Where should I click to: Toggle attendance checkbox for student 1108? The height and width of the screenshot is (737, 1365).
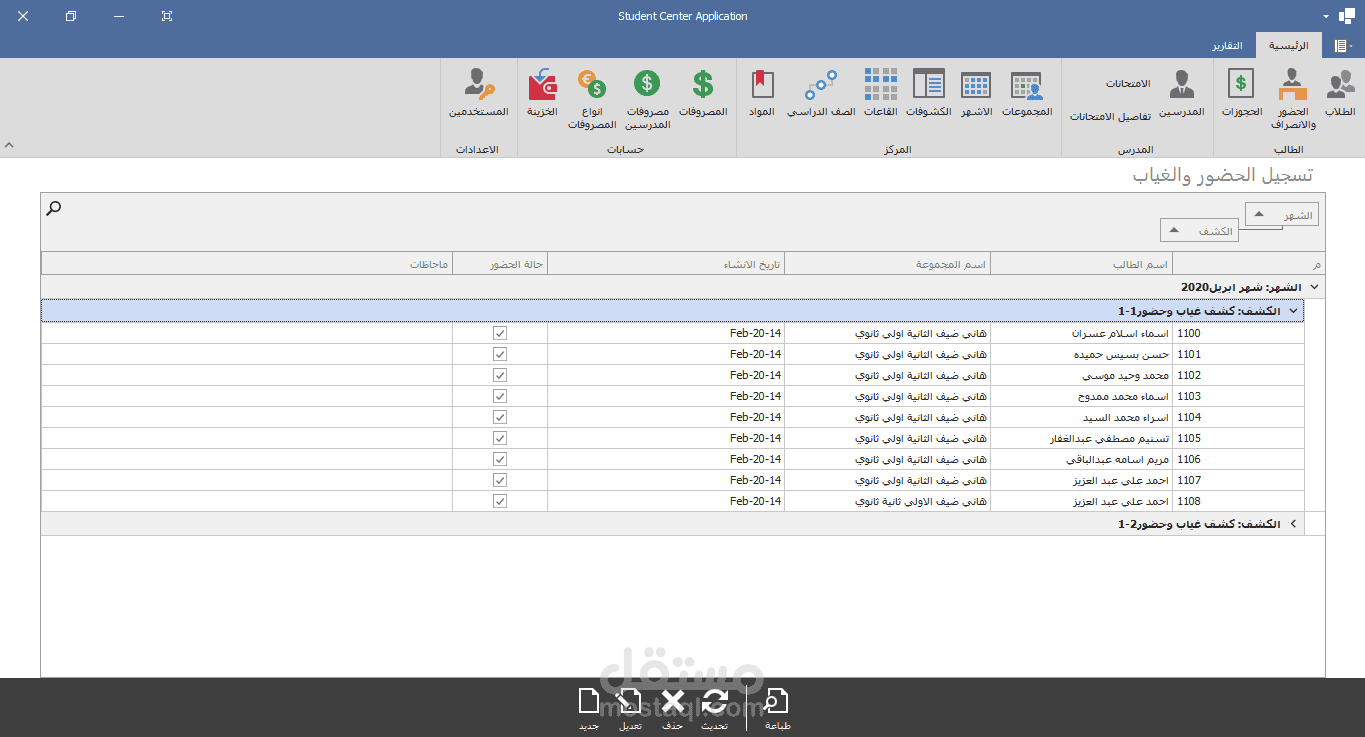point(500,501)
